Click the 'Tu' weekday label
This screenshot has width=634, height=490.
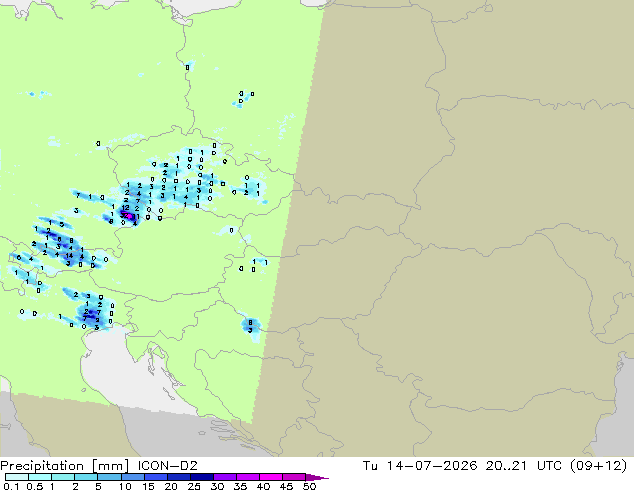[x=370, y=466]
